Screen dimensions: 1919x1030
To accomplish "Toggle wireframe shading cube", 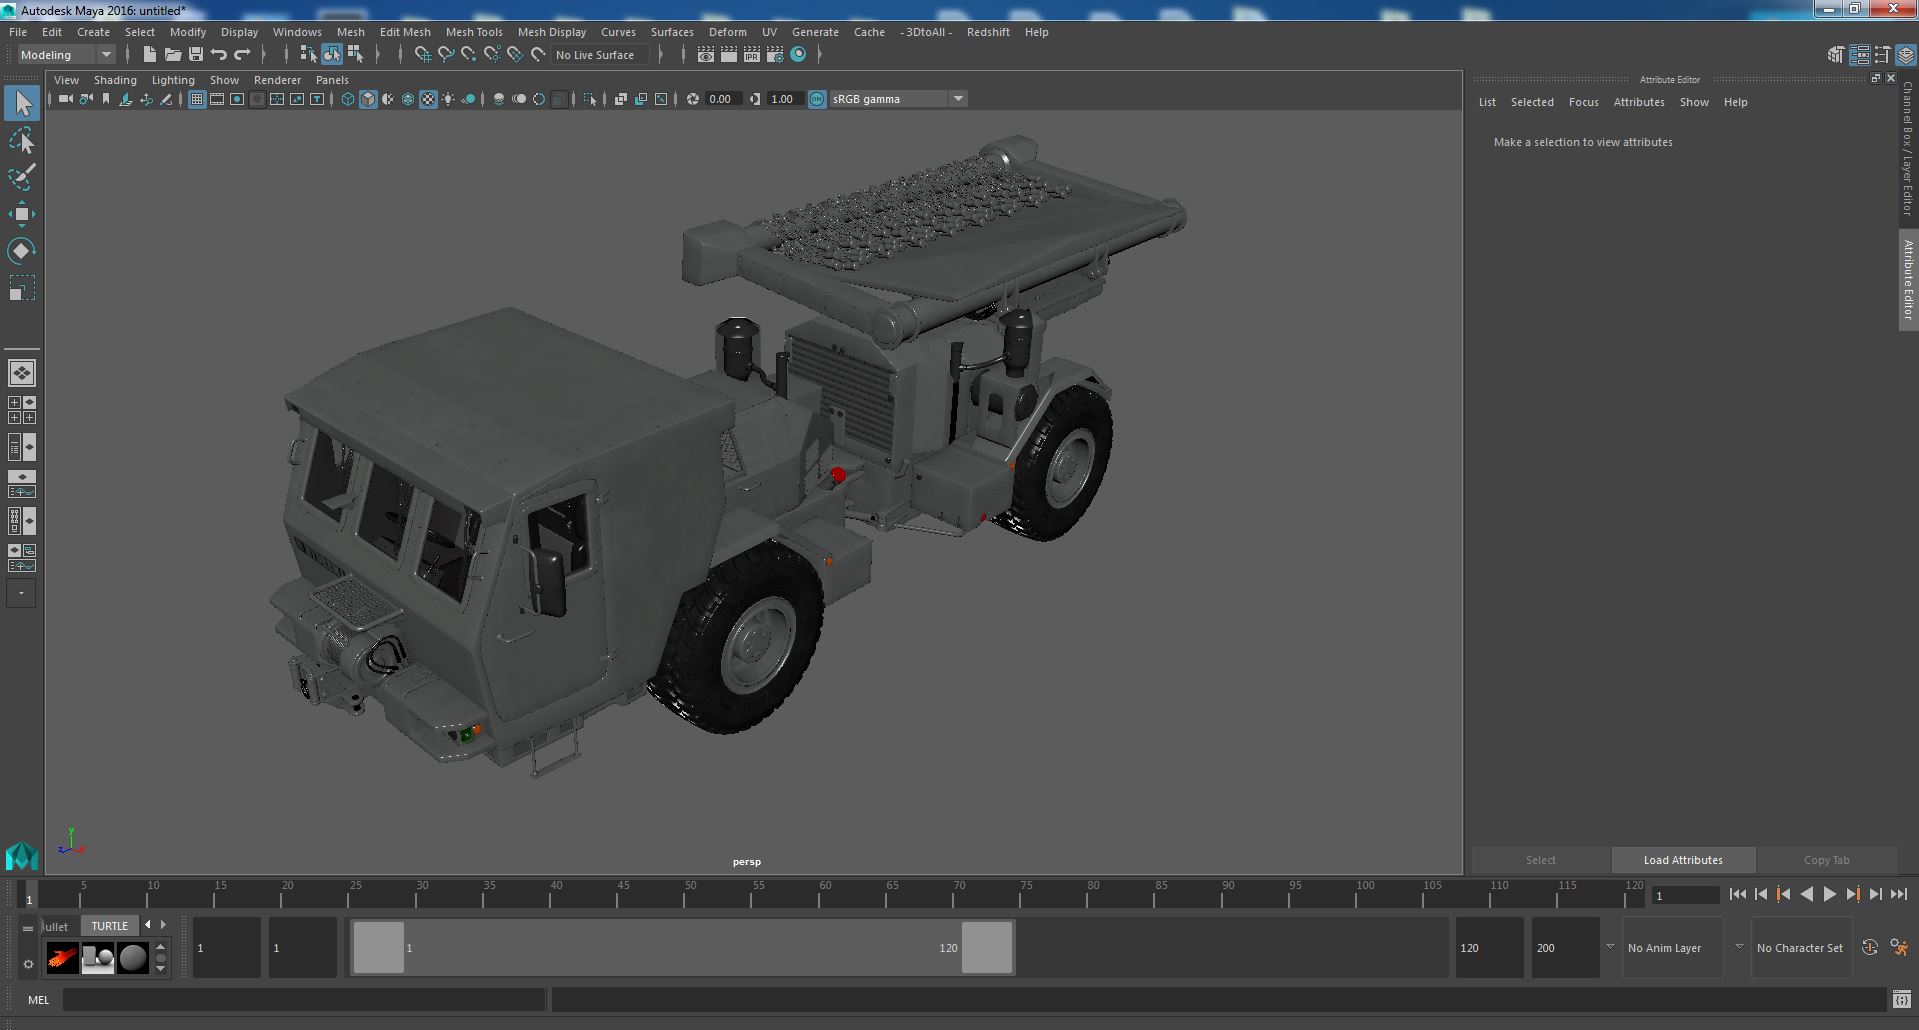I will pyautogui.click(x=348, y=99).
